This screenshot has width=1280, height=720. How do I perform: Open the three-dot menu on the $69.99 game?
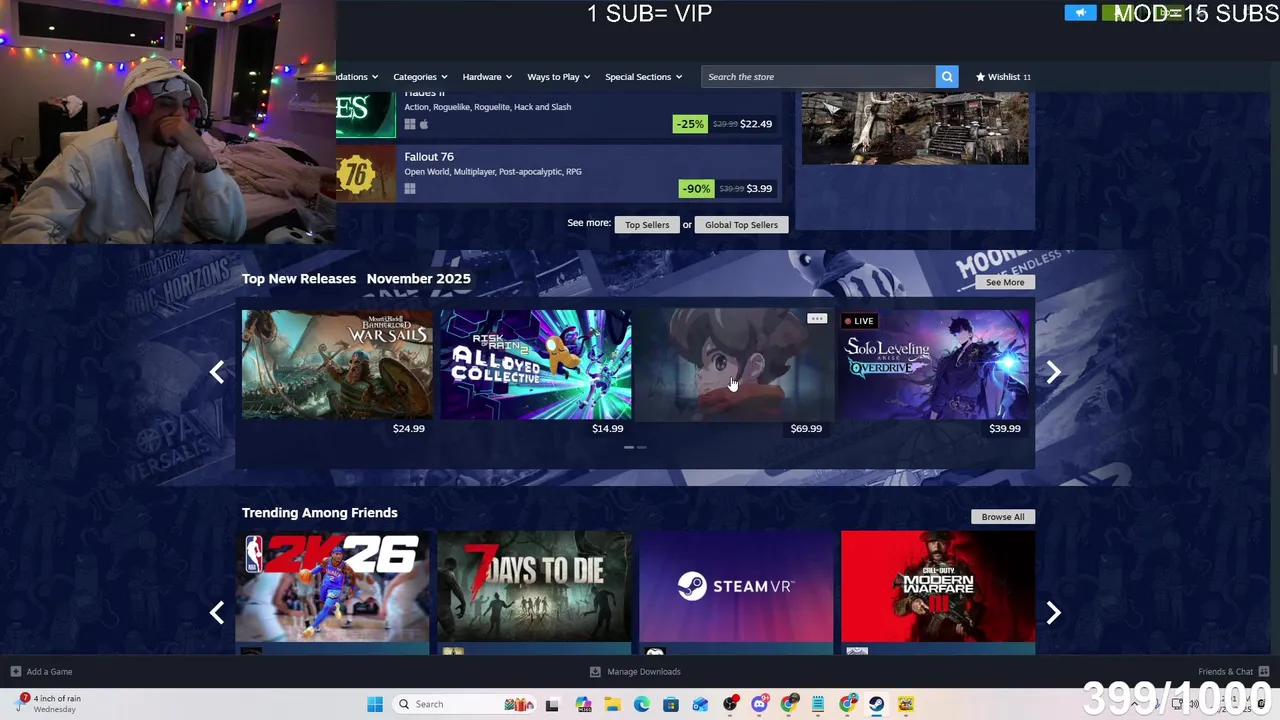click(817, 319)
